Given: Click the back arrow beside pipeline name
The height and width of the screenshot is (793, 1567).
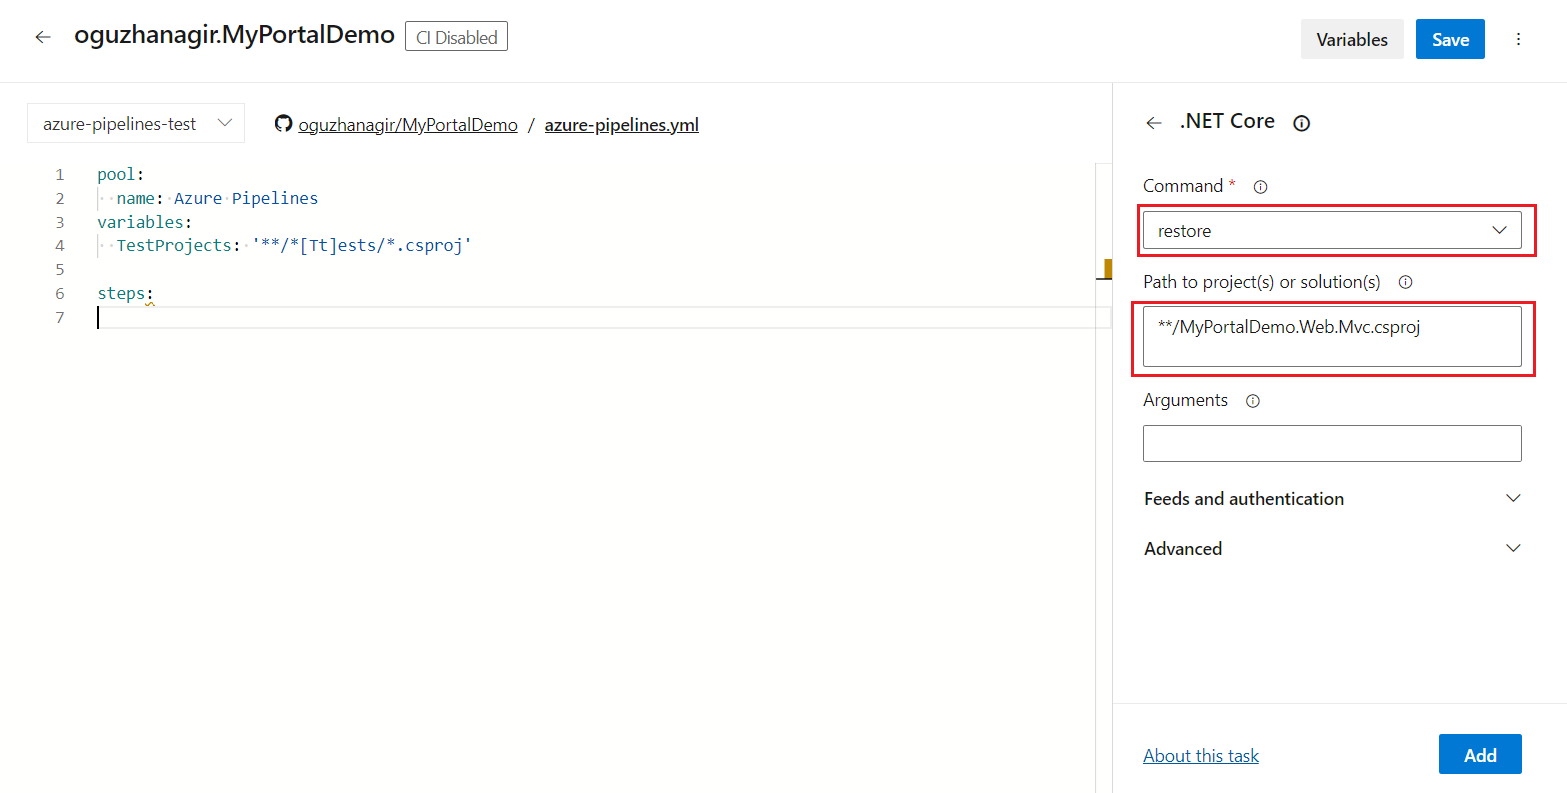Looking at the screenshot, I should tap(43, 37).
